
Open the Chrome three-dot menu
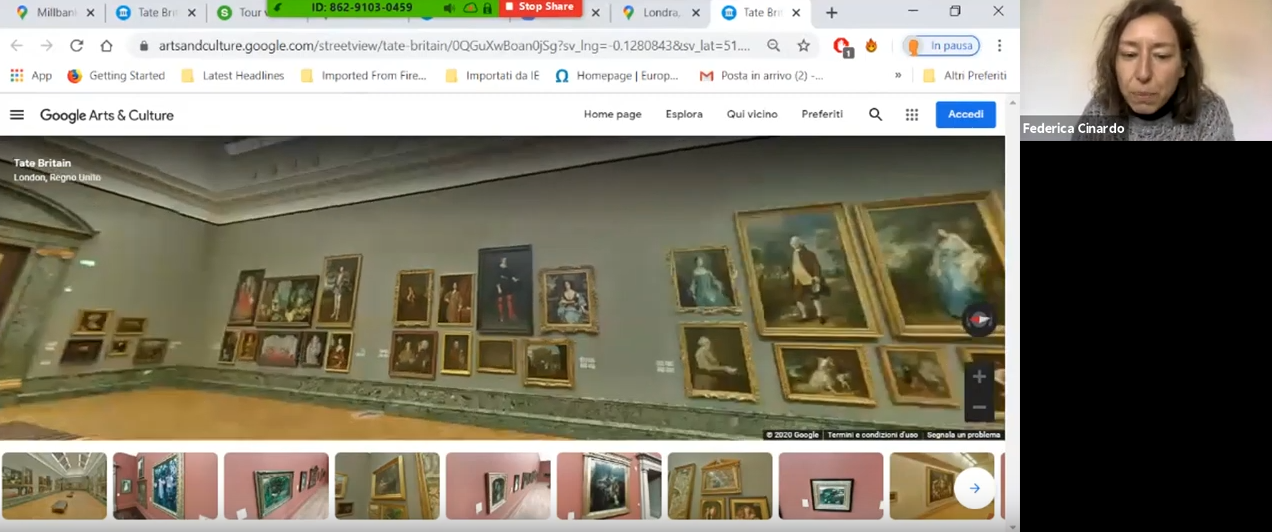point(999,46)
